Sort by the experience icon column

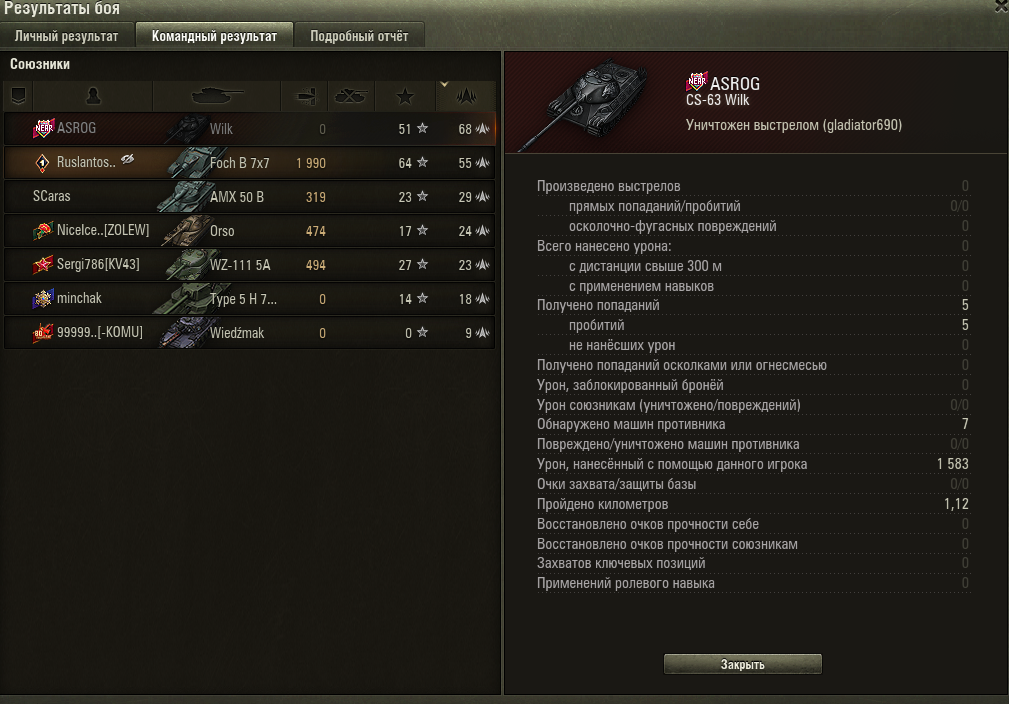(466, 97)
